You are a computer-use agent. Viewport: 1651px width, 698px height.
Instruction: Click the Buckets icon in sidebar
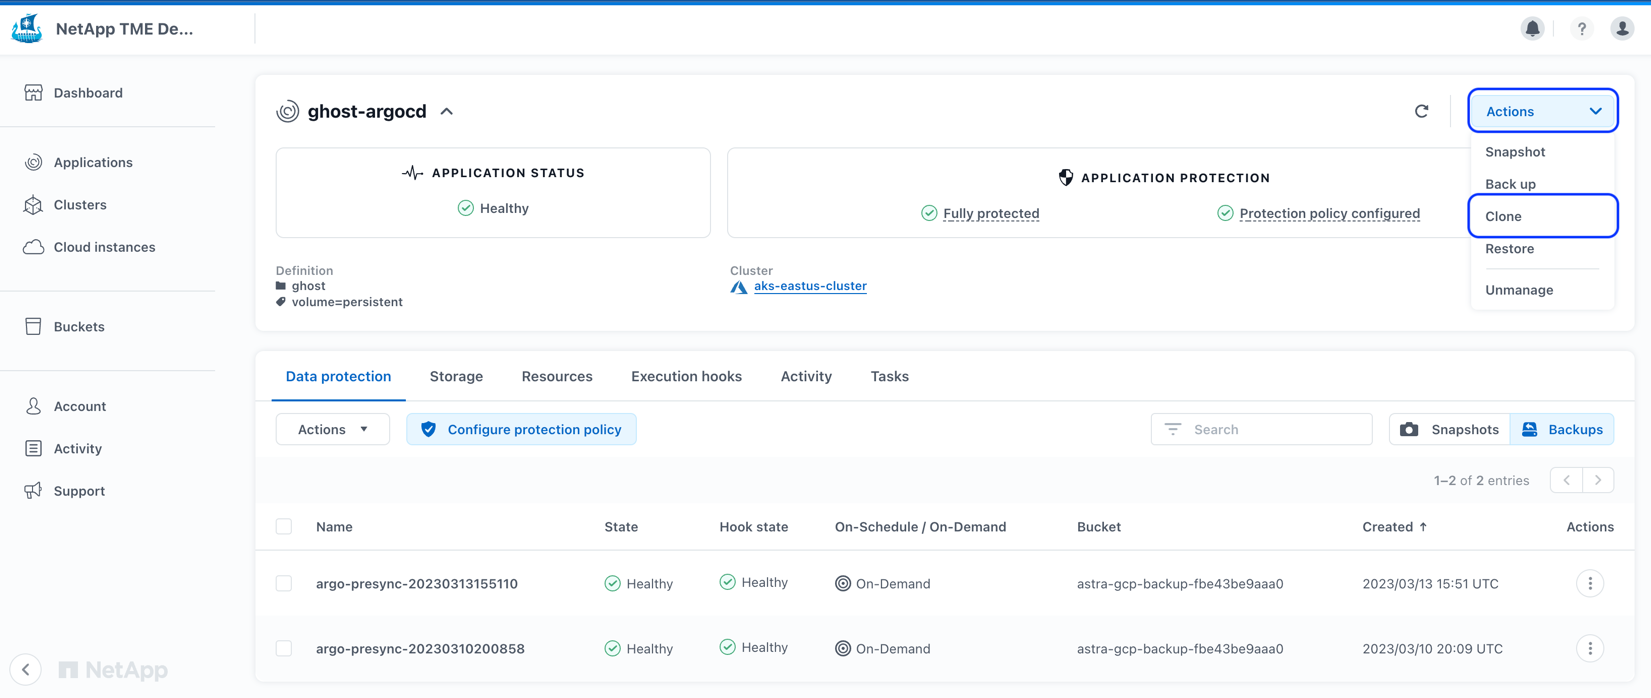33,327
